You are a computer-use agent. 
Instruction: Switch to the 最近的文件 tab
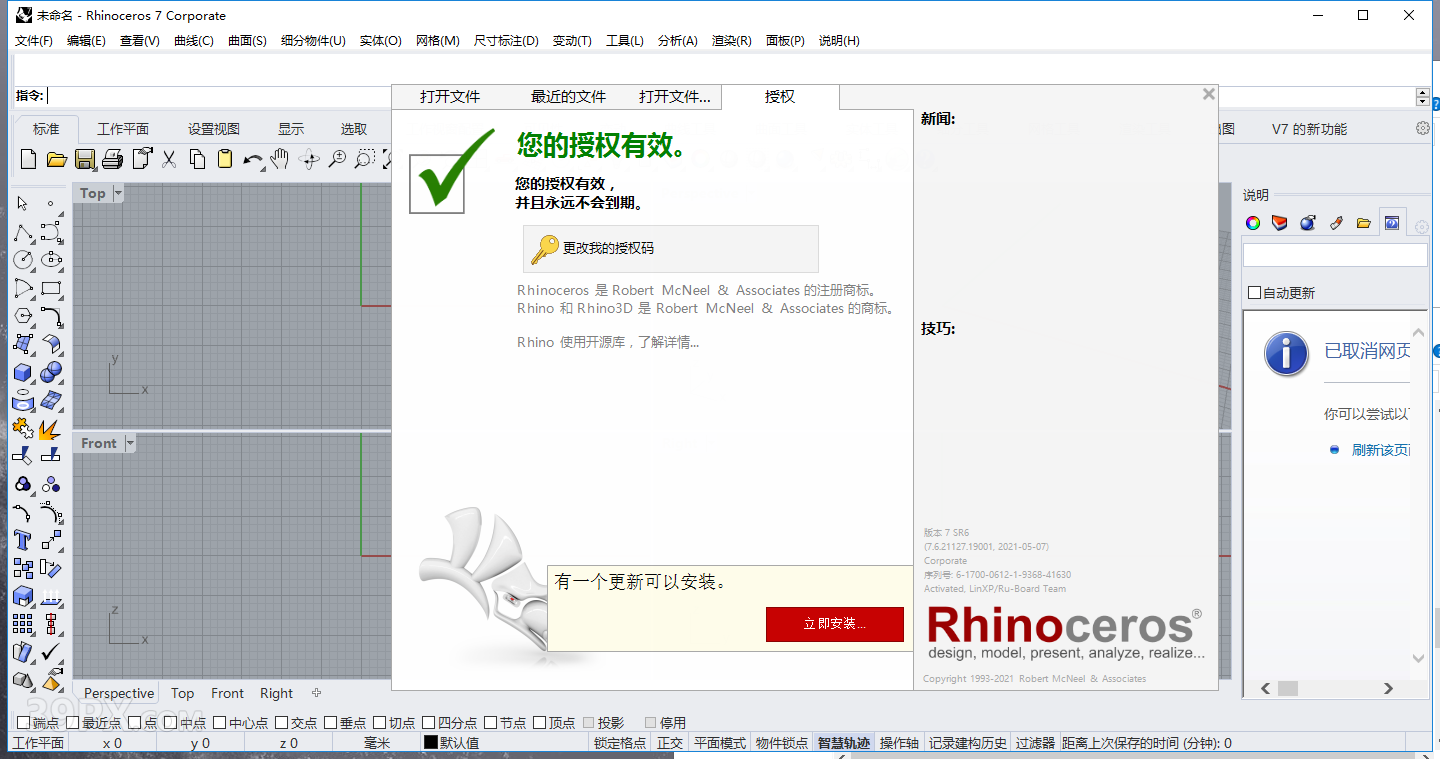click(x=566, y=96)
